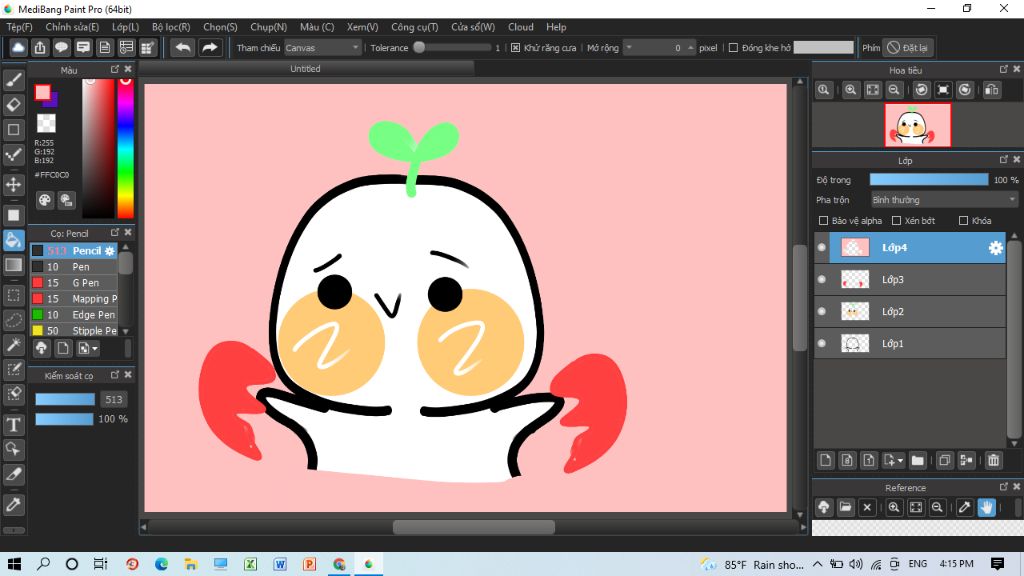The image size is (1024, 576).
Task: Click the rainbow hue strip in Màu panel
Action: [x=126, y=147]
